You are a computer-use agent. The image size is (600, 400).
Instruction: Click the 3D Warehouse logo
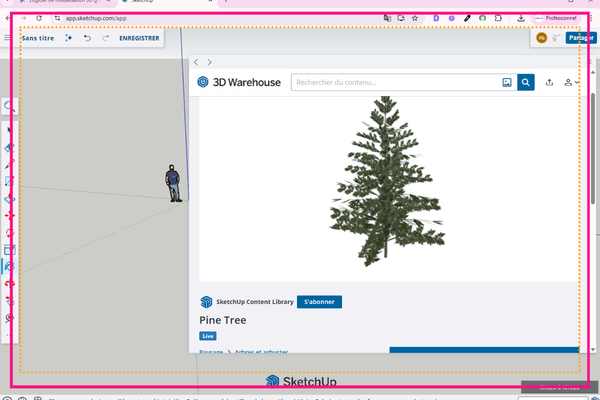(x=239, y=82)
